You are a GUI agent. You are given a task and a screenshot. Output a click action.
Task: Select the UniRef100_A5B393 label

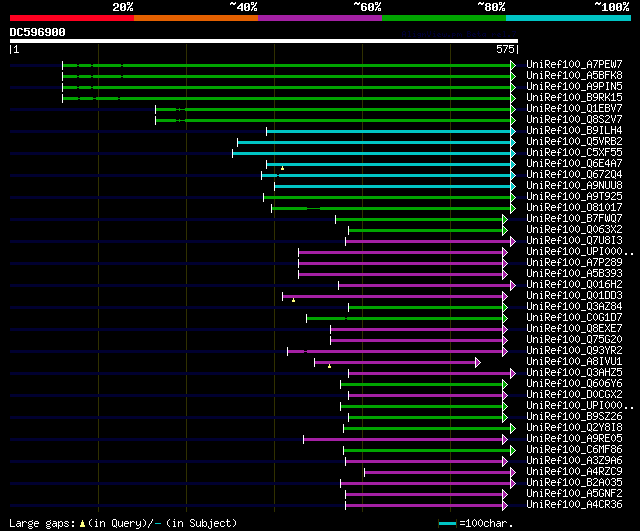(x=574, y=274)
